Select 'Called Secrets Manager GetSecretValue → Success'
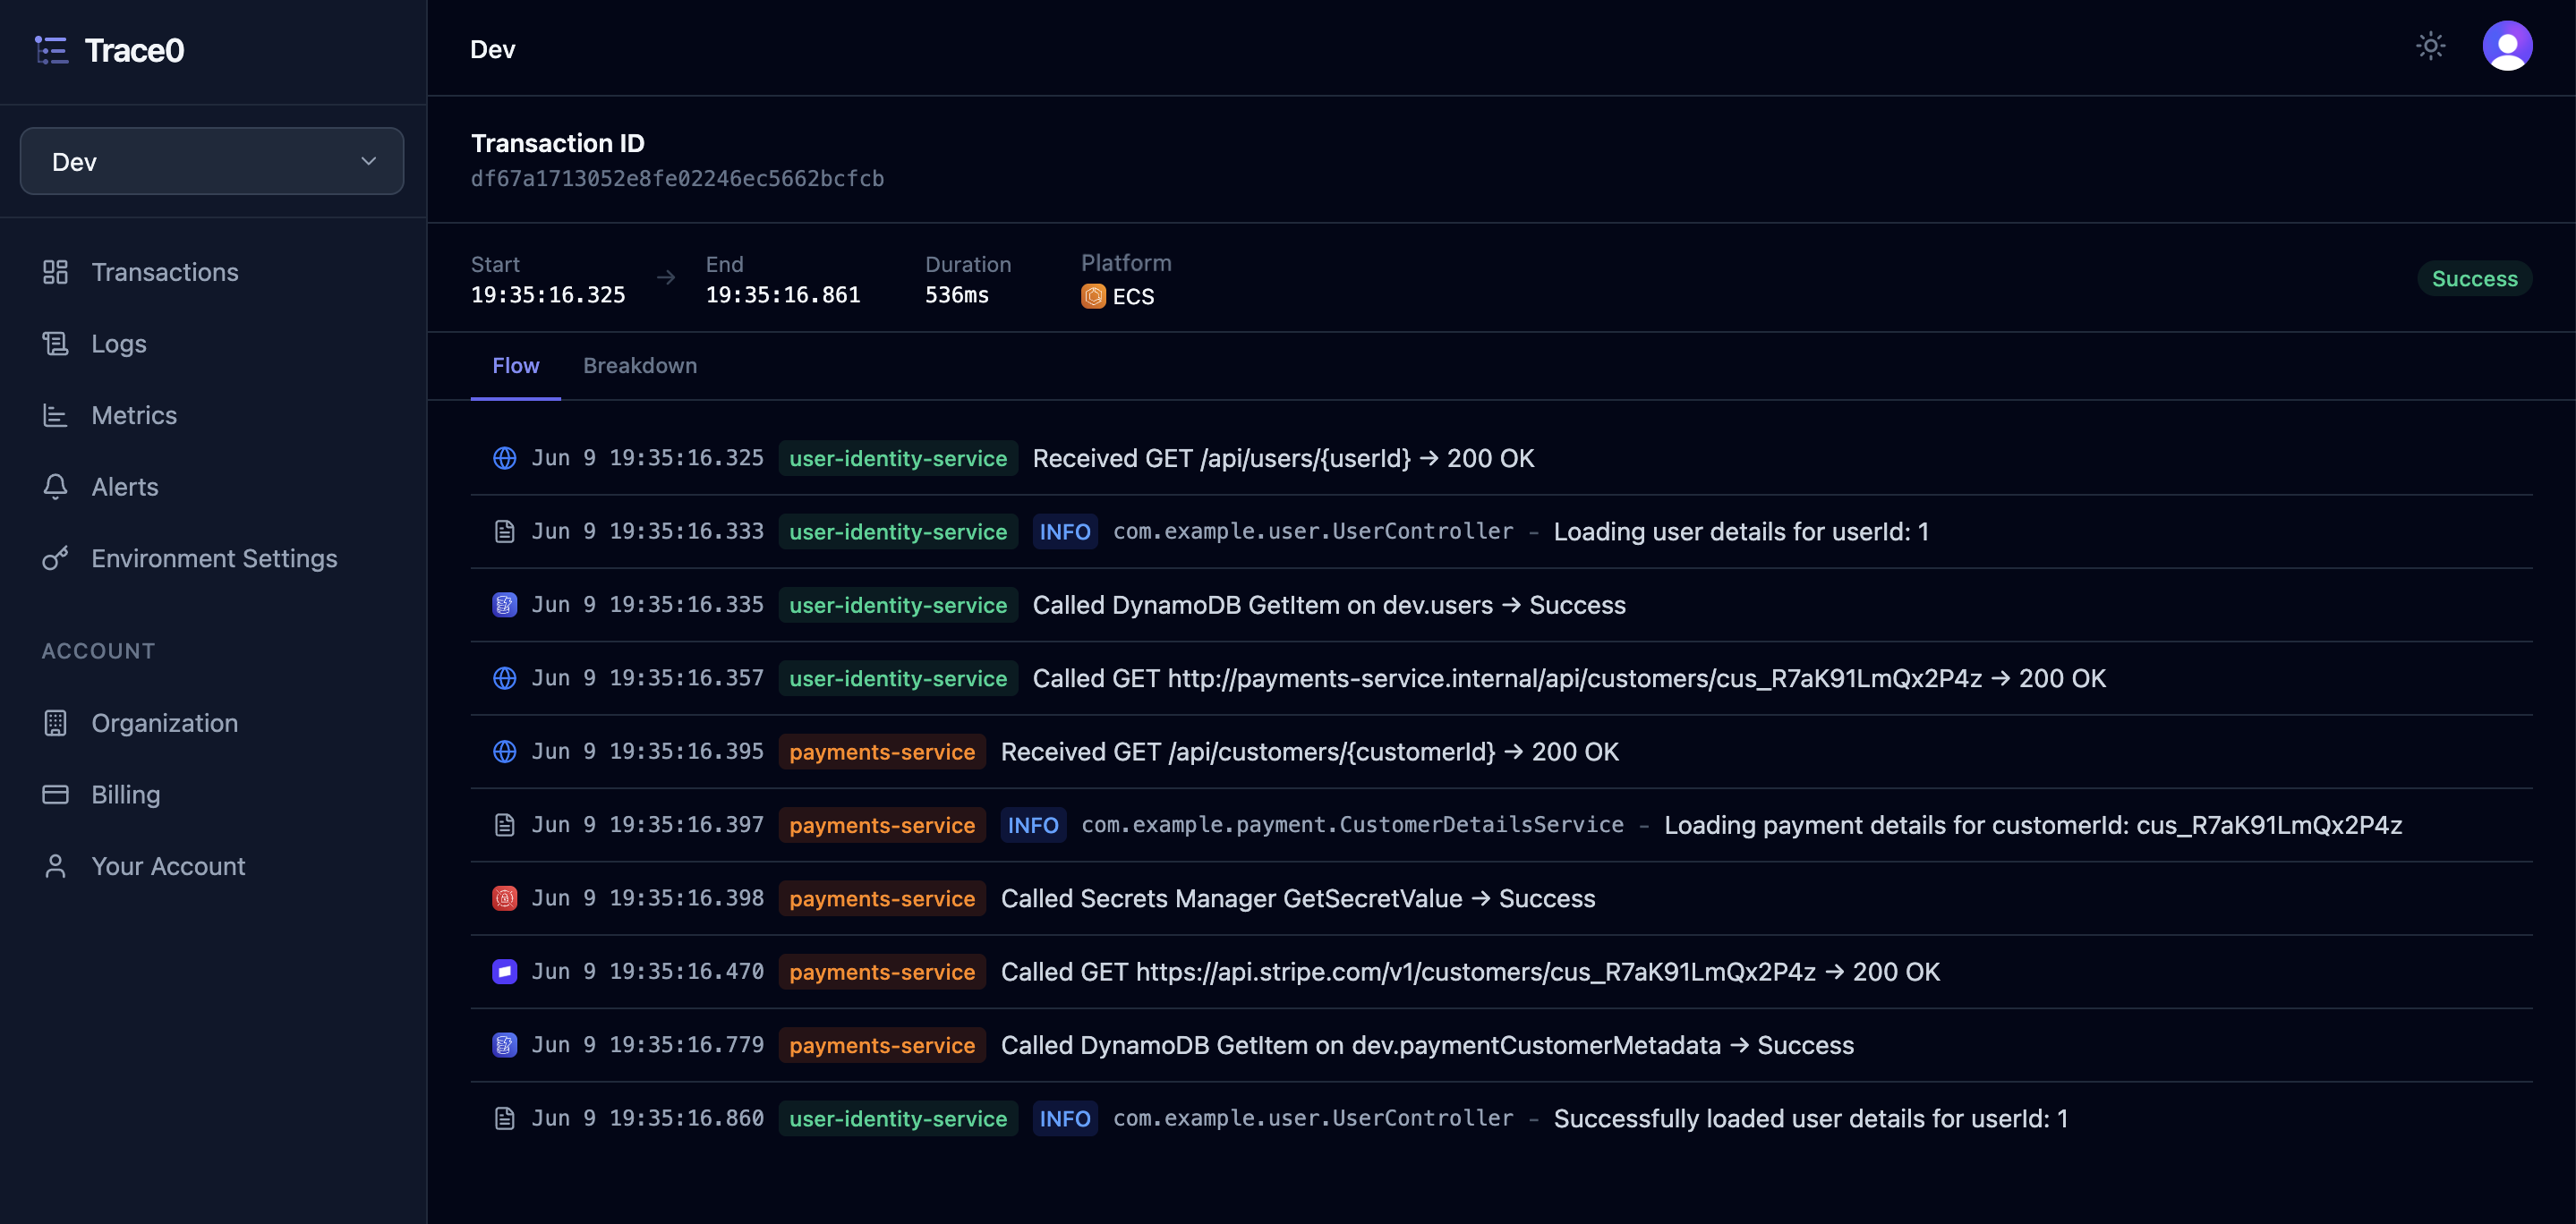 [1298, 898]
